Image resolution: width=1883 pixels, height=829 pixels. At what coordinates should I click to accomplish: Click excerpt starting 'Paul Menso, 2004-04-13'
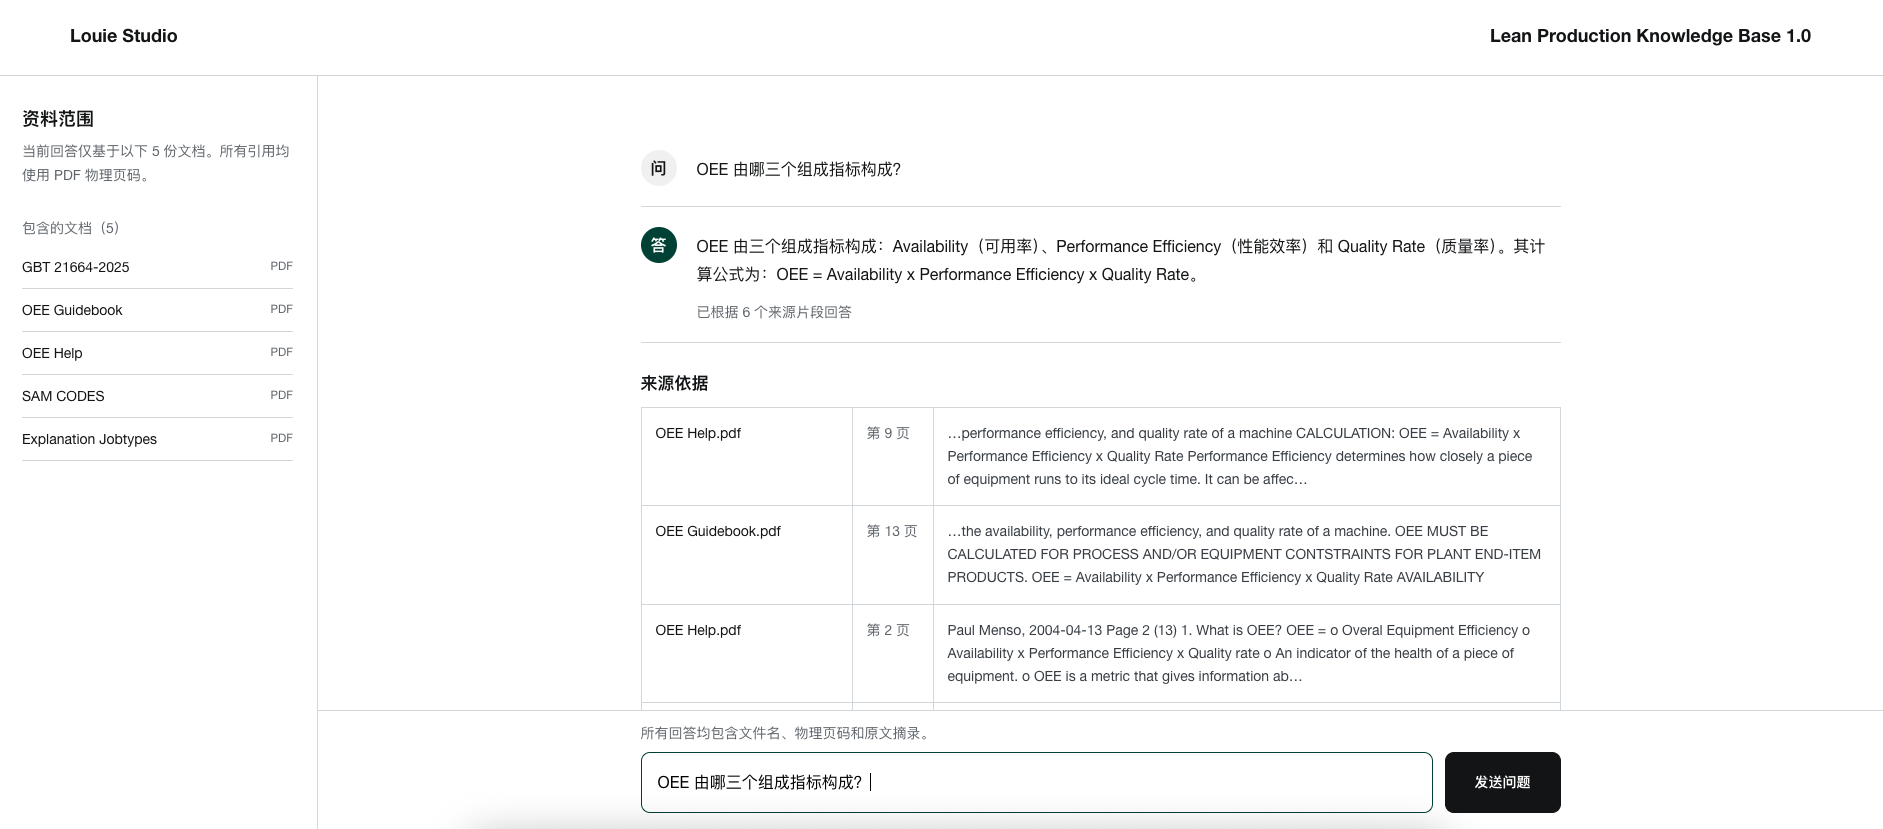tap(1238, 653)
